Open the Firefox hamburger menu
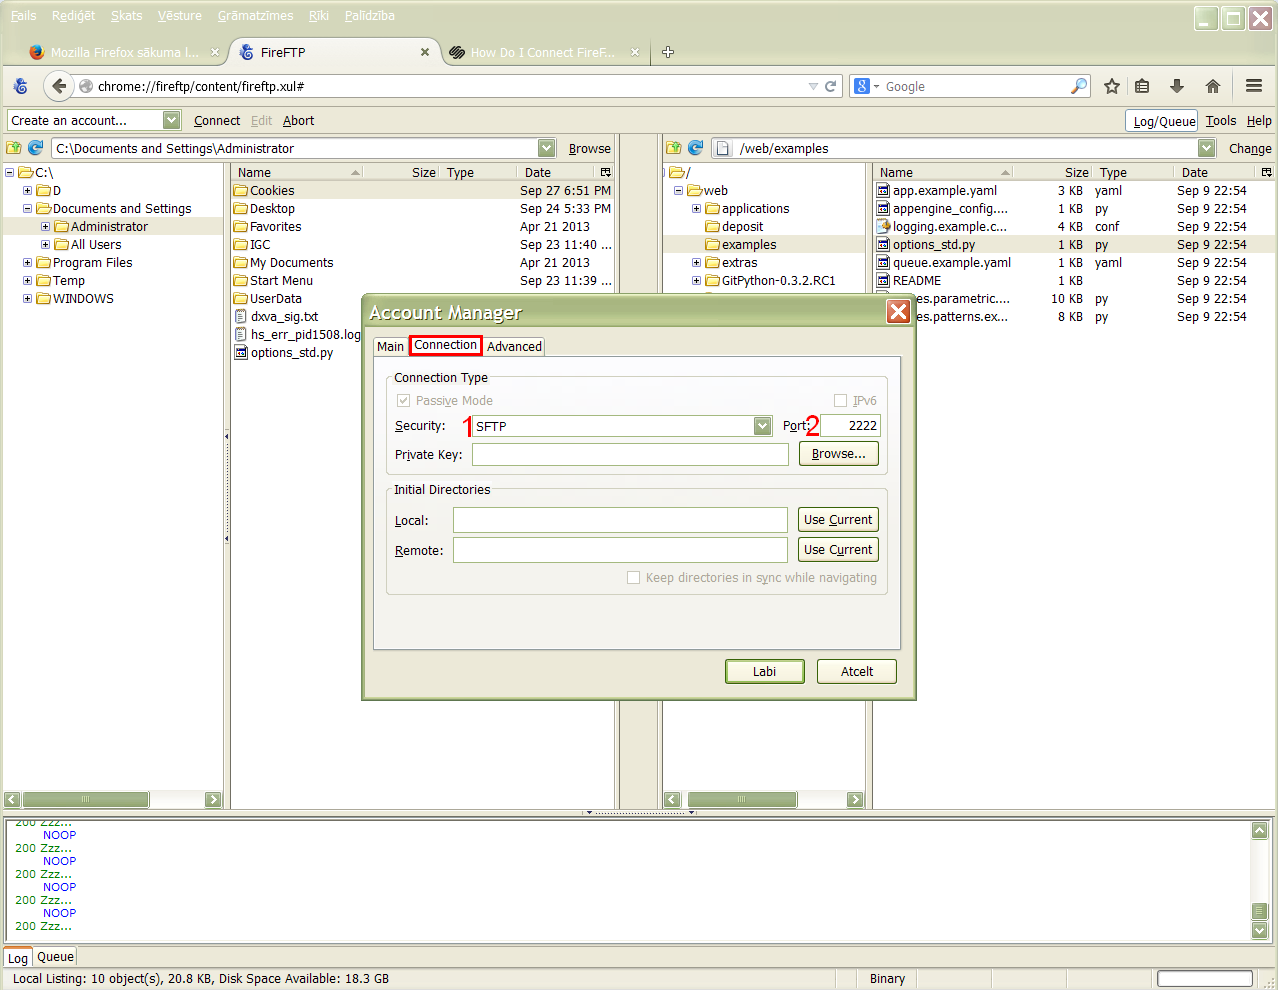 [x=1253, y=86]
